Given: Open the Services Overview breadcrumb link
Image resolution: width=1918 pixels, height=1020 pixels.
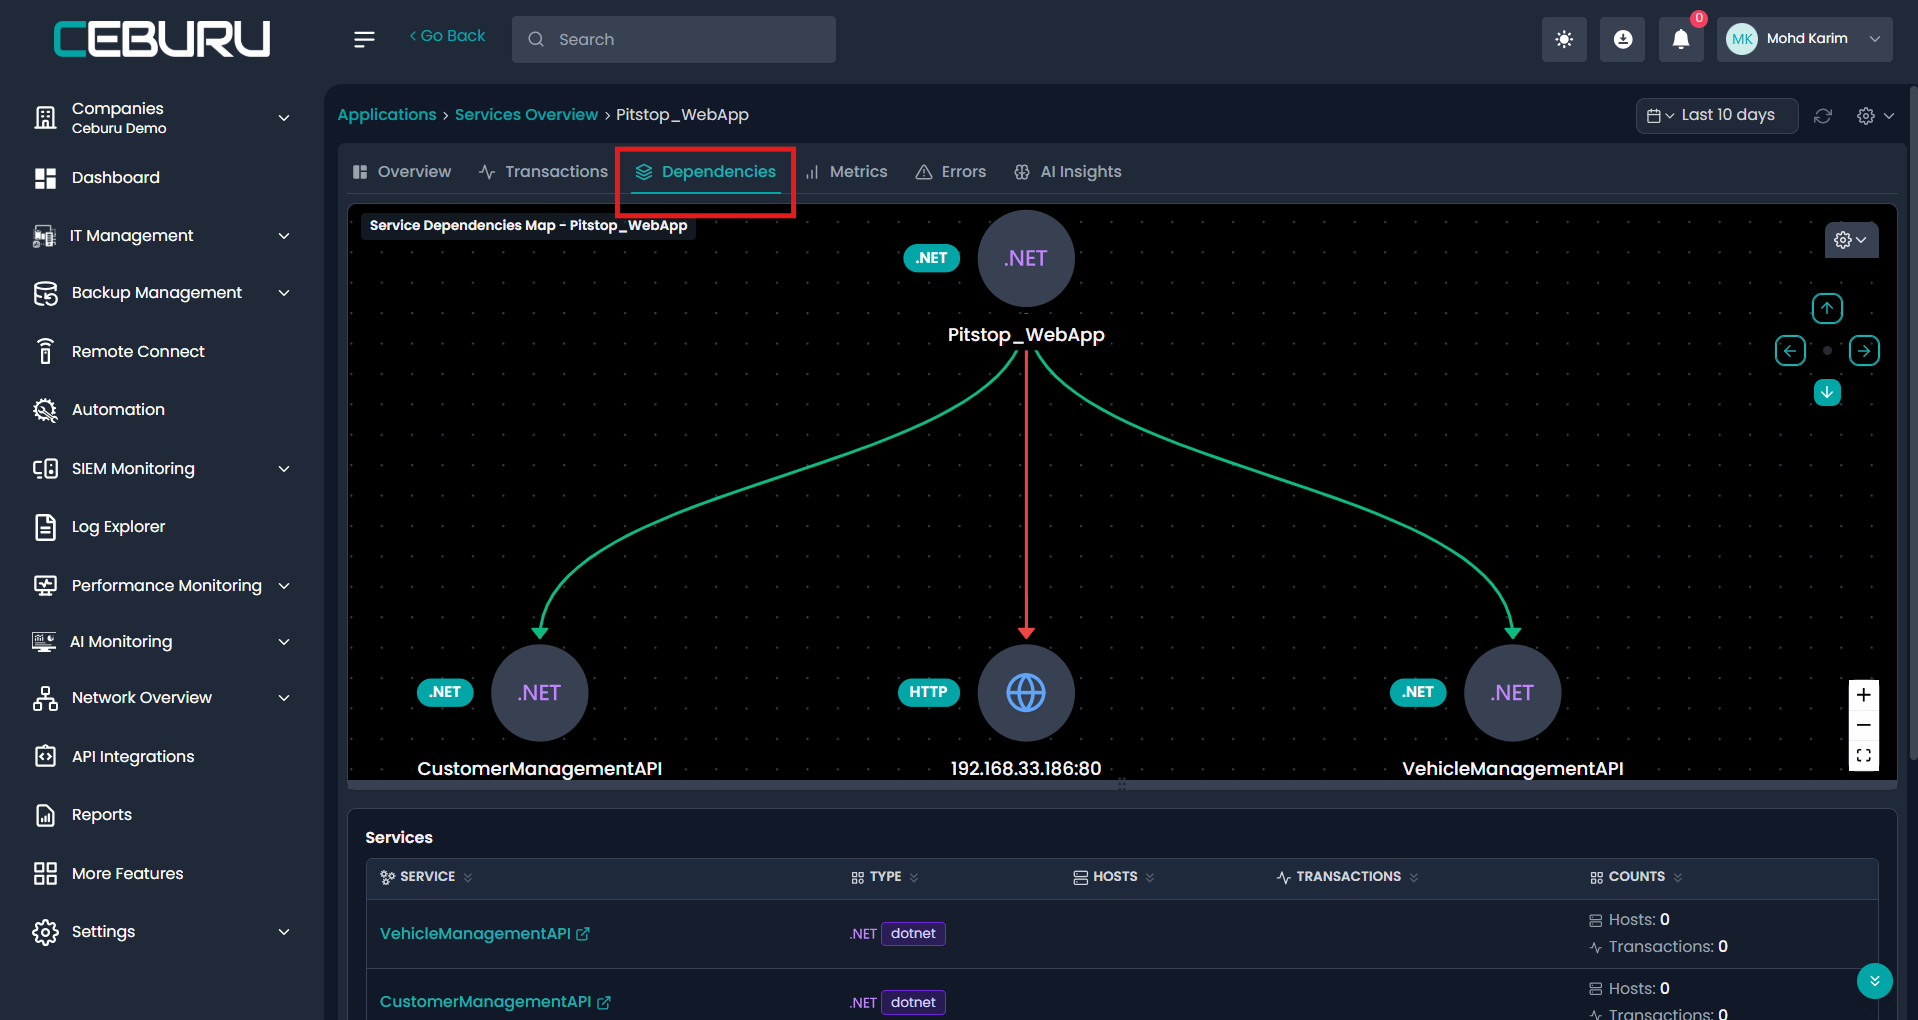Looking at the screenshot, I should click(x=526, y=115).
